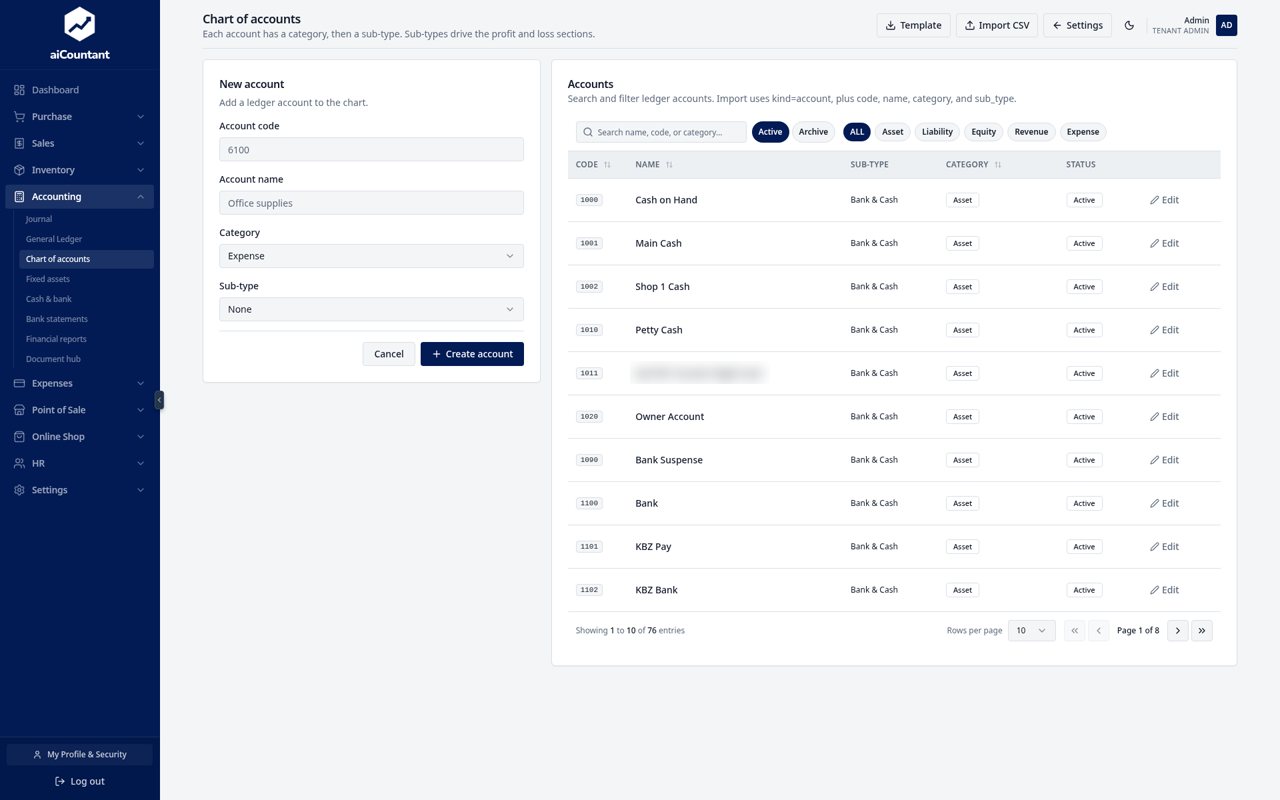1280x800 pixels.
Task: Open the Category dropdown
Action: [371, 256]
